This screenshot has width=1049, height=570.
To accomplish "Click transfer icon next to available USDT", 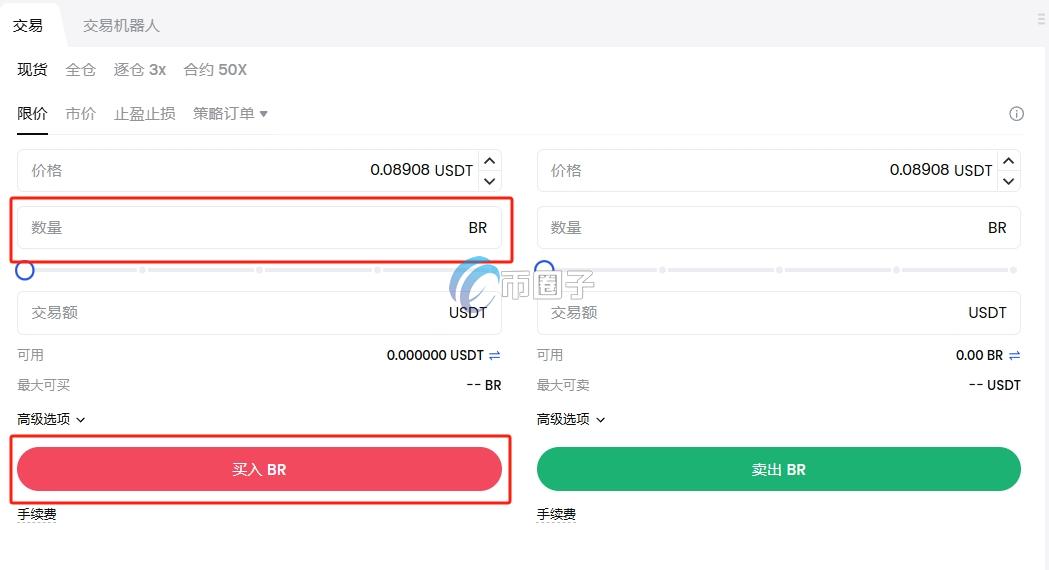I will point(494,355).
